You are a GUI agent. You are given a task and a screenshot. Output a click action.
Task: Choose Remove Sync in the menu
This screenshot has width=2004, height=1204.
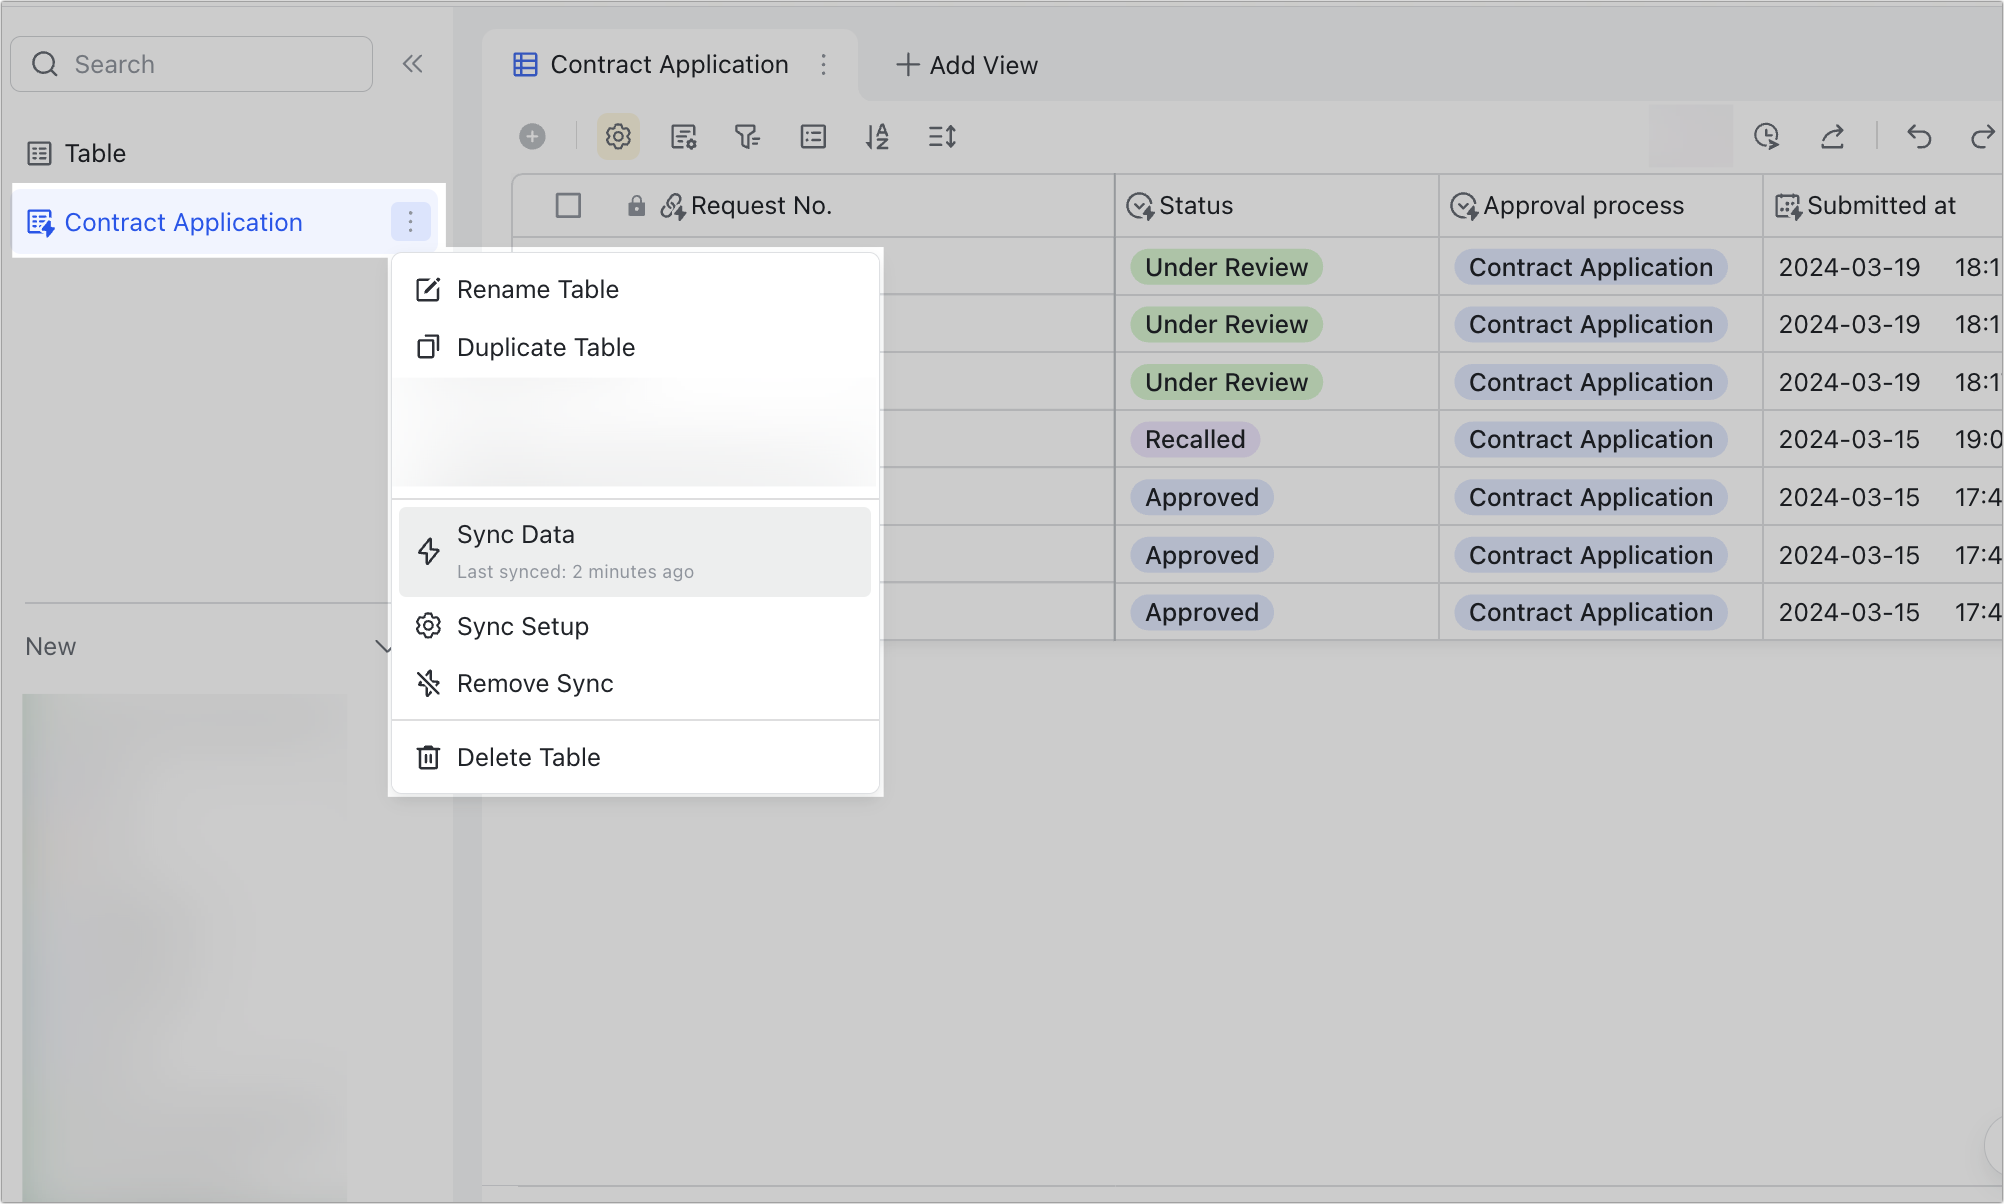point(535,683)
